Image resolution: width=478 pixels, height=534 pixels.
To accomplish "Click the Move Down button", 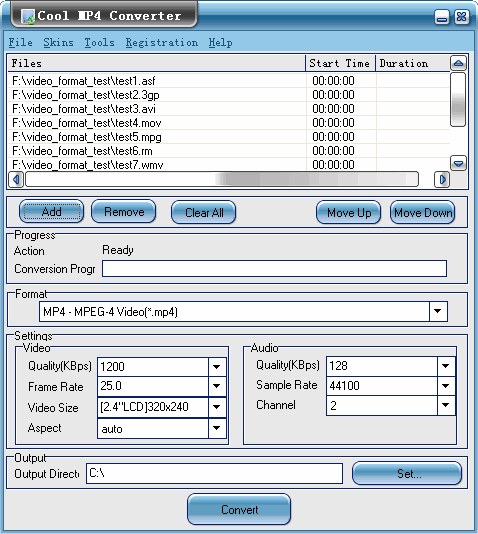I will [x=423, y=212].
